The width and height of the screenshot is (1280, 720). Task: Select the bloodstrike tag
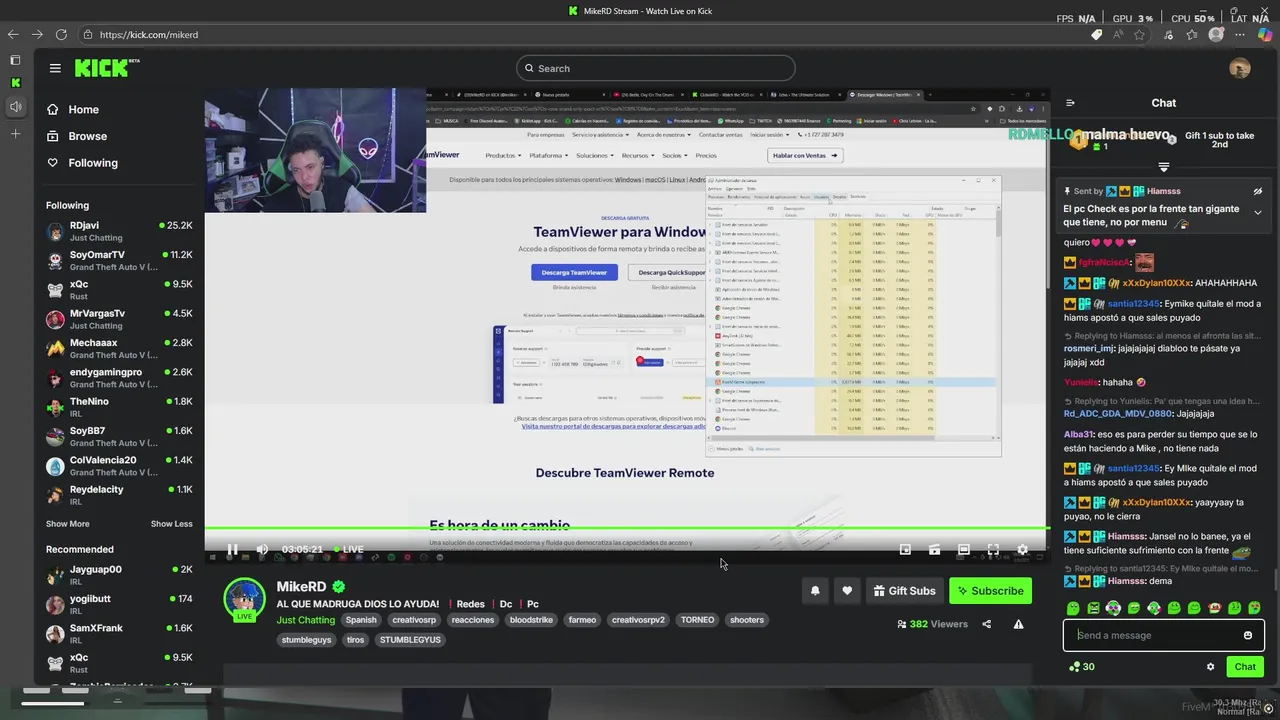pos(531,620)
